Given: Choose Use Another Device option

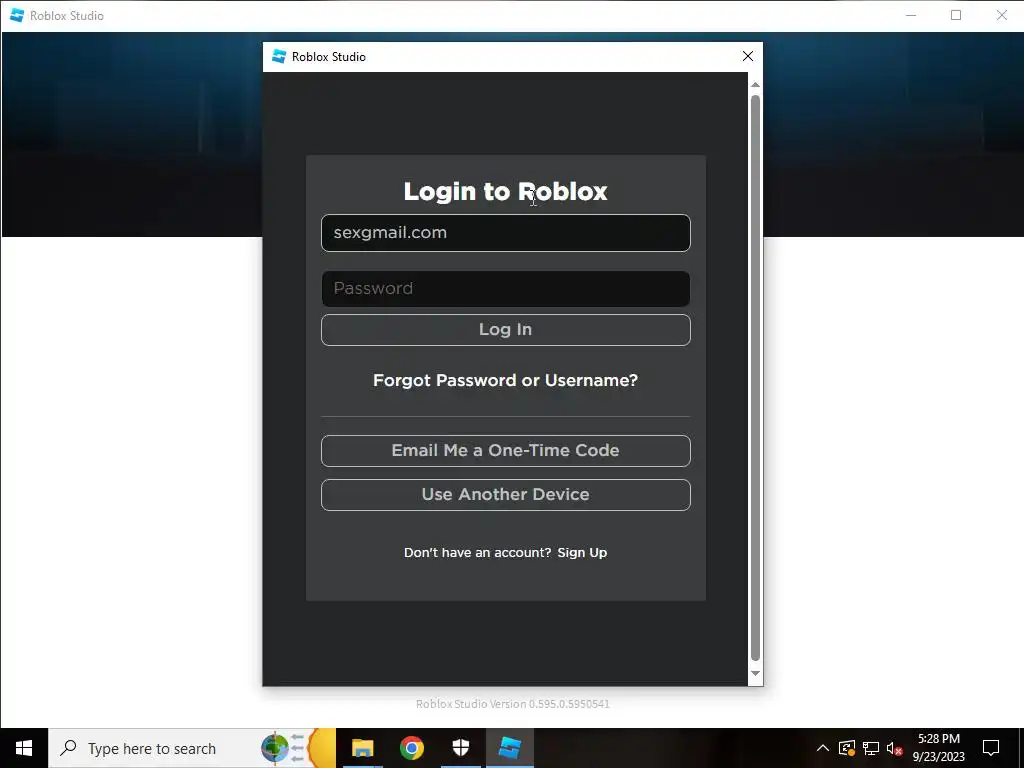Looking at the screenshot, I should (505, 494).
